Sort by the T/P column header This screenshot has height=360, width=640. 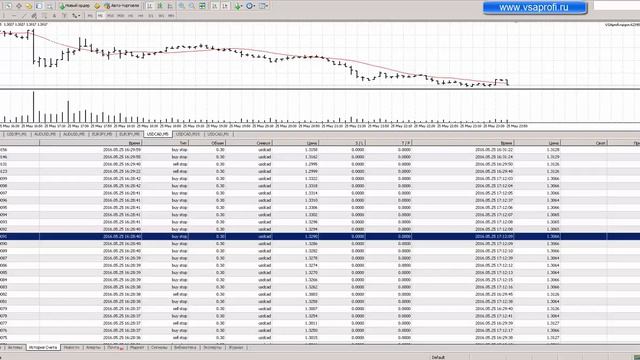tap(389, 143)
